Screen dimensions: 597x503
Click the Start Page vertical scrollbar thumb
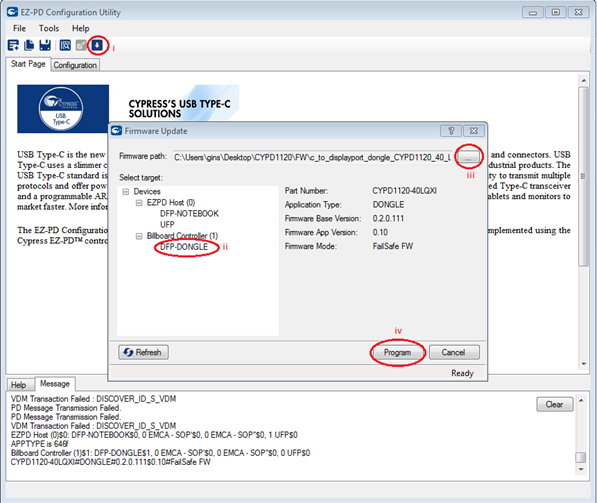pyautogui.click(x=583, y=176)
